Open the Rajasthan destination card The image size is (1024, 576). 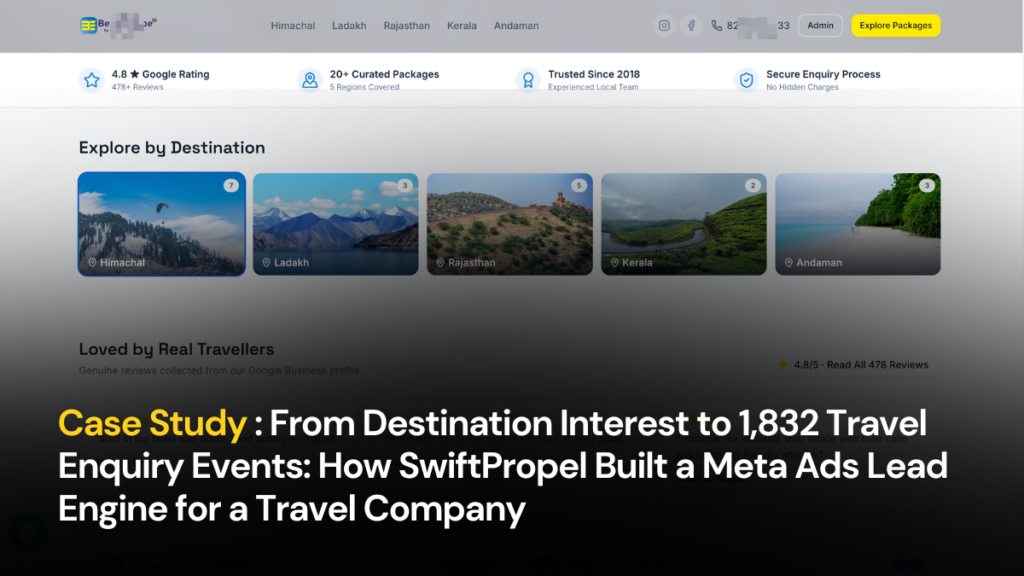click(510, 224)
